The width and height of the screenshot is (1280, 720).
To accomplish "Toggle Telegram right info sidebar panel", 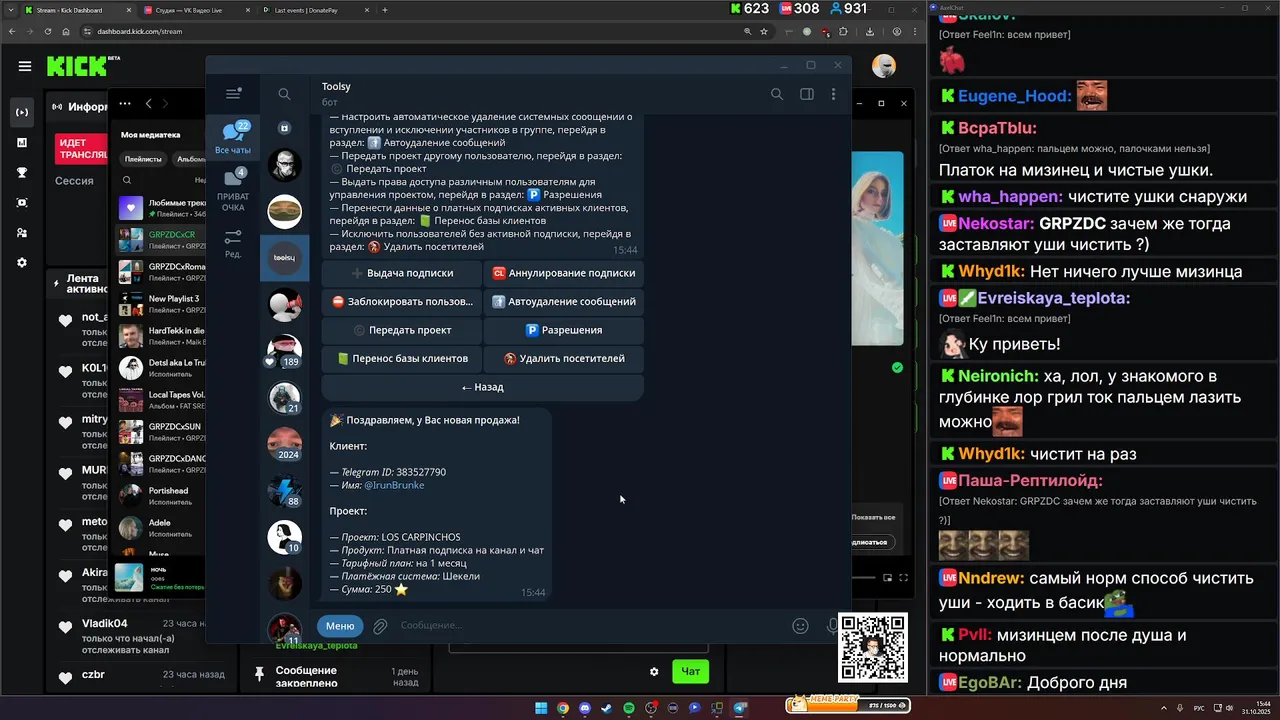I will tap(806, 94).
